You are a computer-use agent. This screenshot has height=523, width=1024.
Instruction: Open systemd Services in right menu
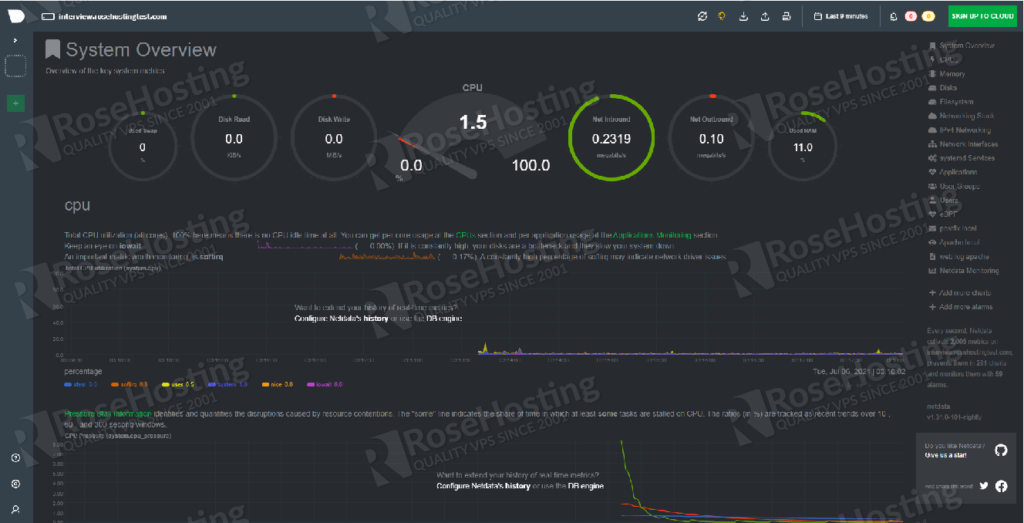961,158
